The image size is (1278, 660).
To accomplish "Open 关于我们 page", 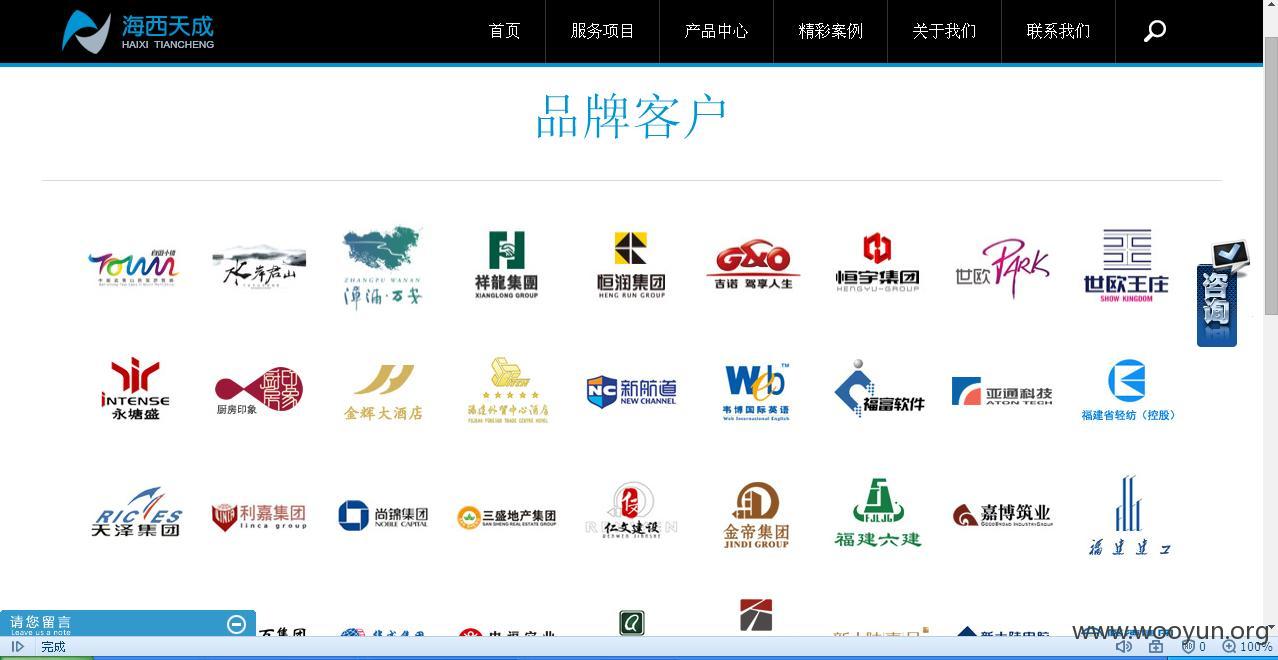I will pyautogui.click(x=944, y=31).
